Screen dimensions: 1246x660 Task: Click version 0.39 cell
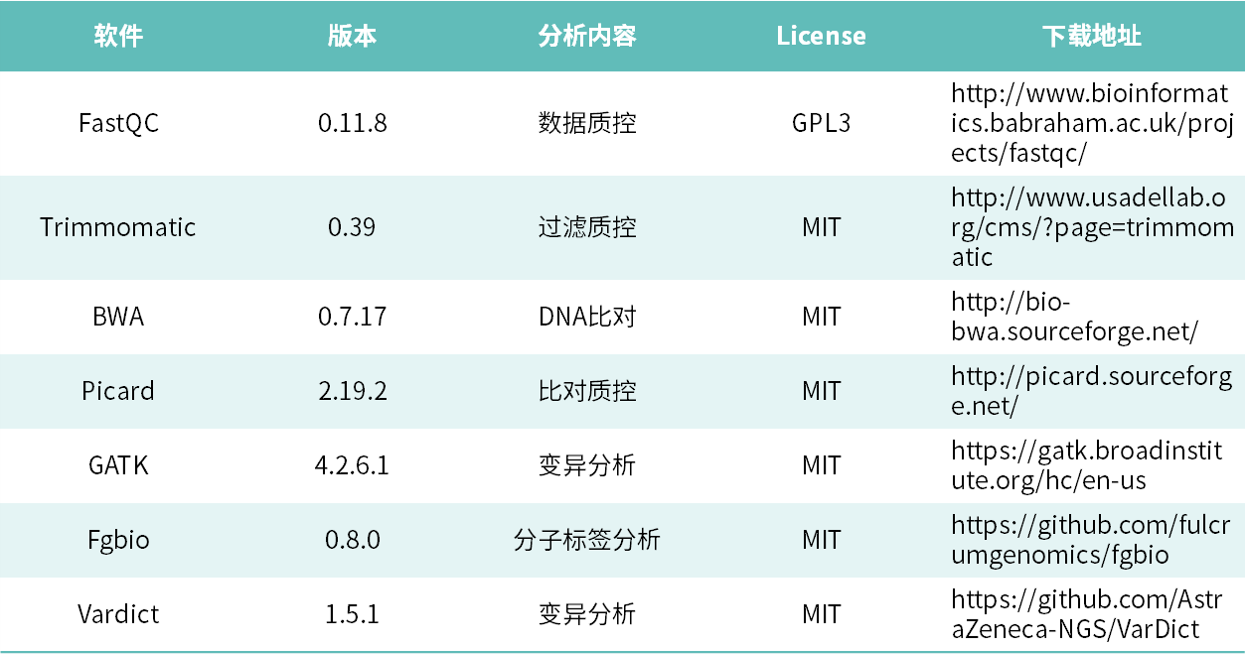[352, 227]
